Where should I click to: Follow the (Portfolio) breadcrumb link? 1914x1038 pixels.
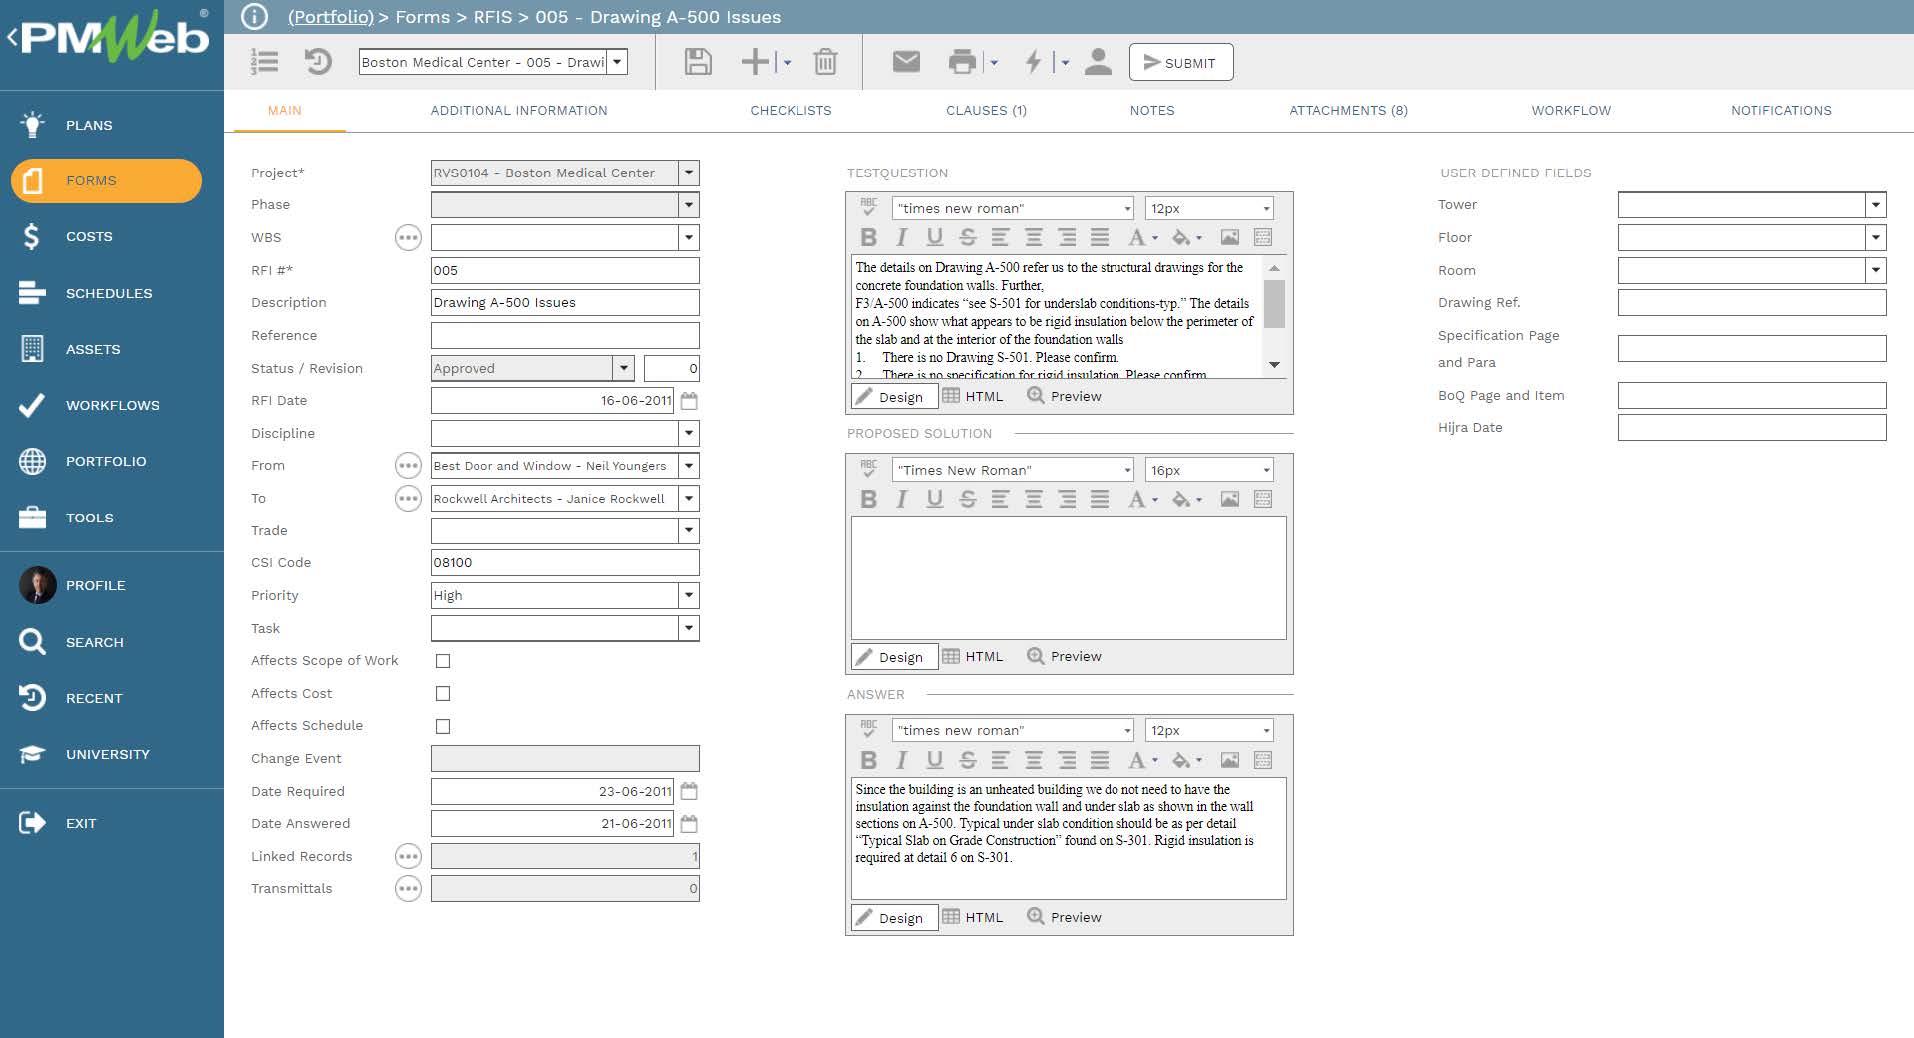(x=331, y=17)
